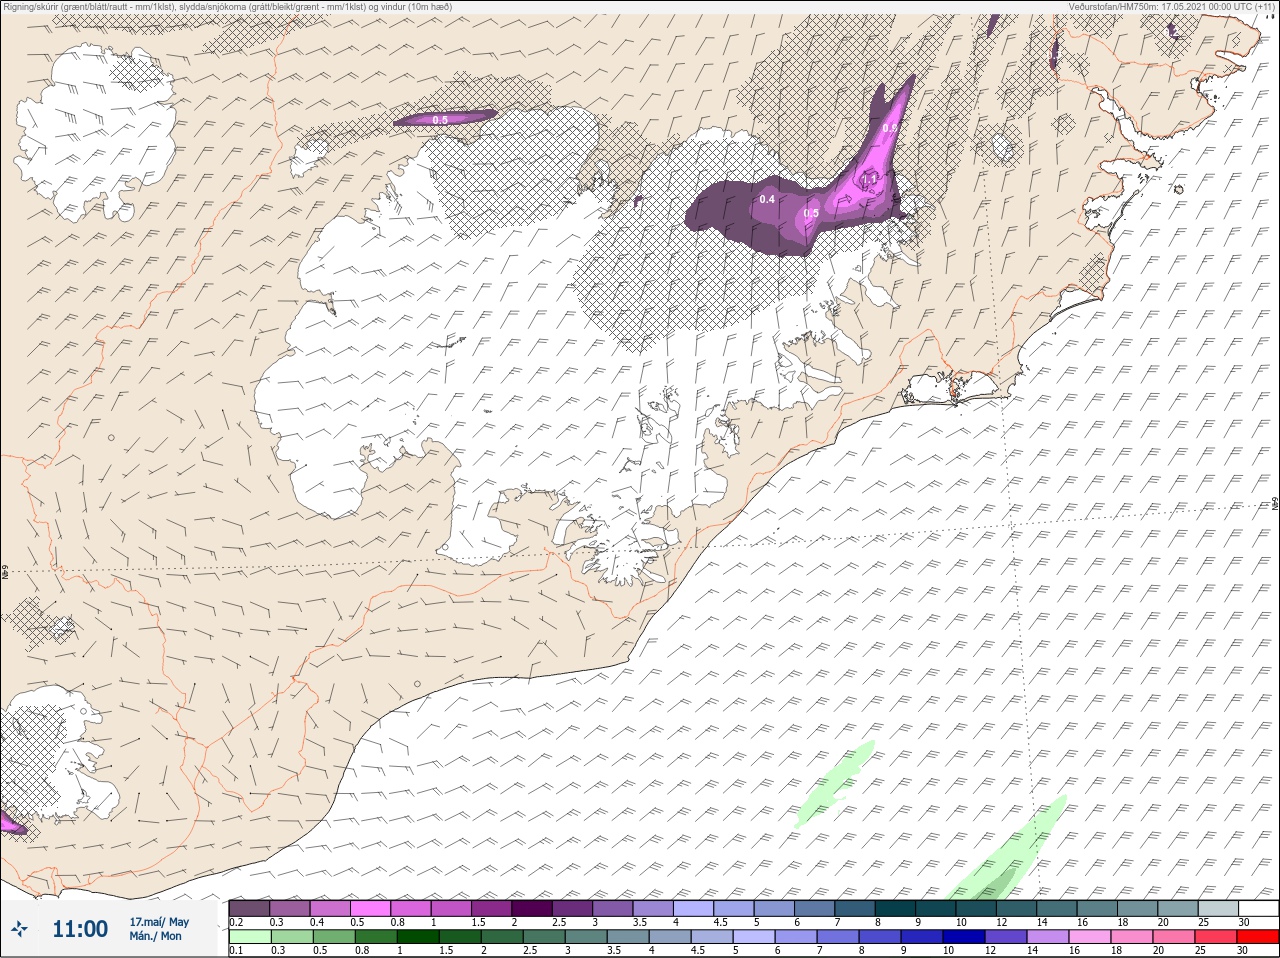Pick pink 18 swatch in lower legend
The height and width of the screenshot is (958, 1280).
tap(1132, 938)
